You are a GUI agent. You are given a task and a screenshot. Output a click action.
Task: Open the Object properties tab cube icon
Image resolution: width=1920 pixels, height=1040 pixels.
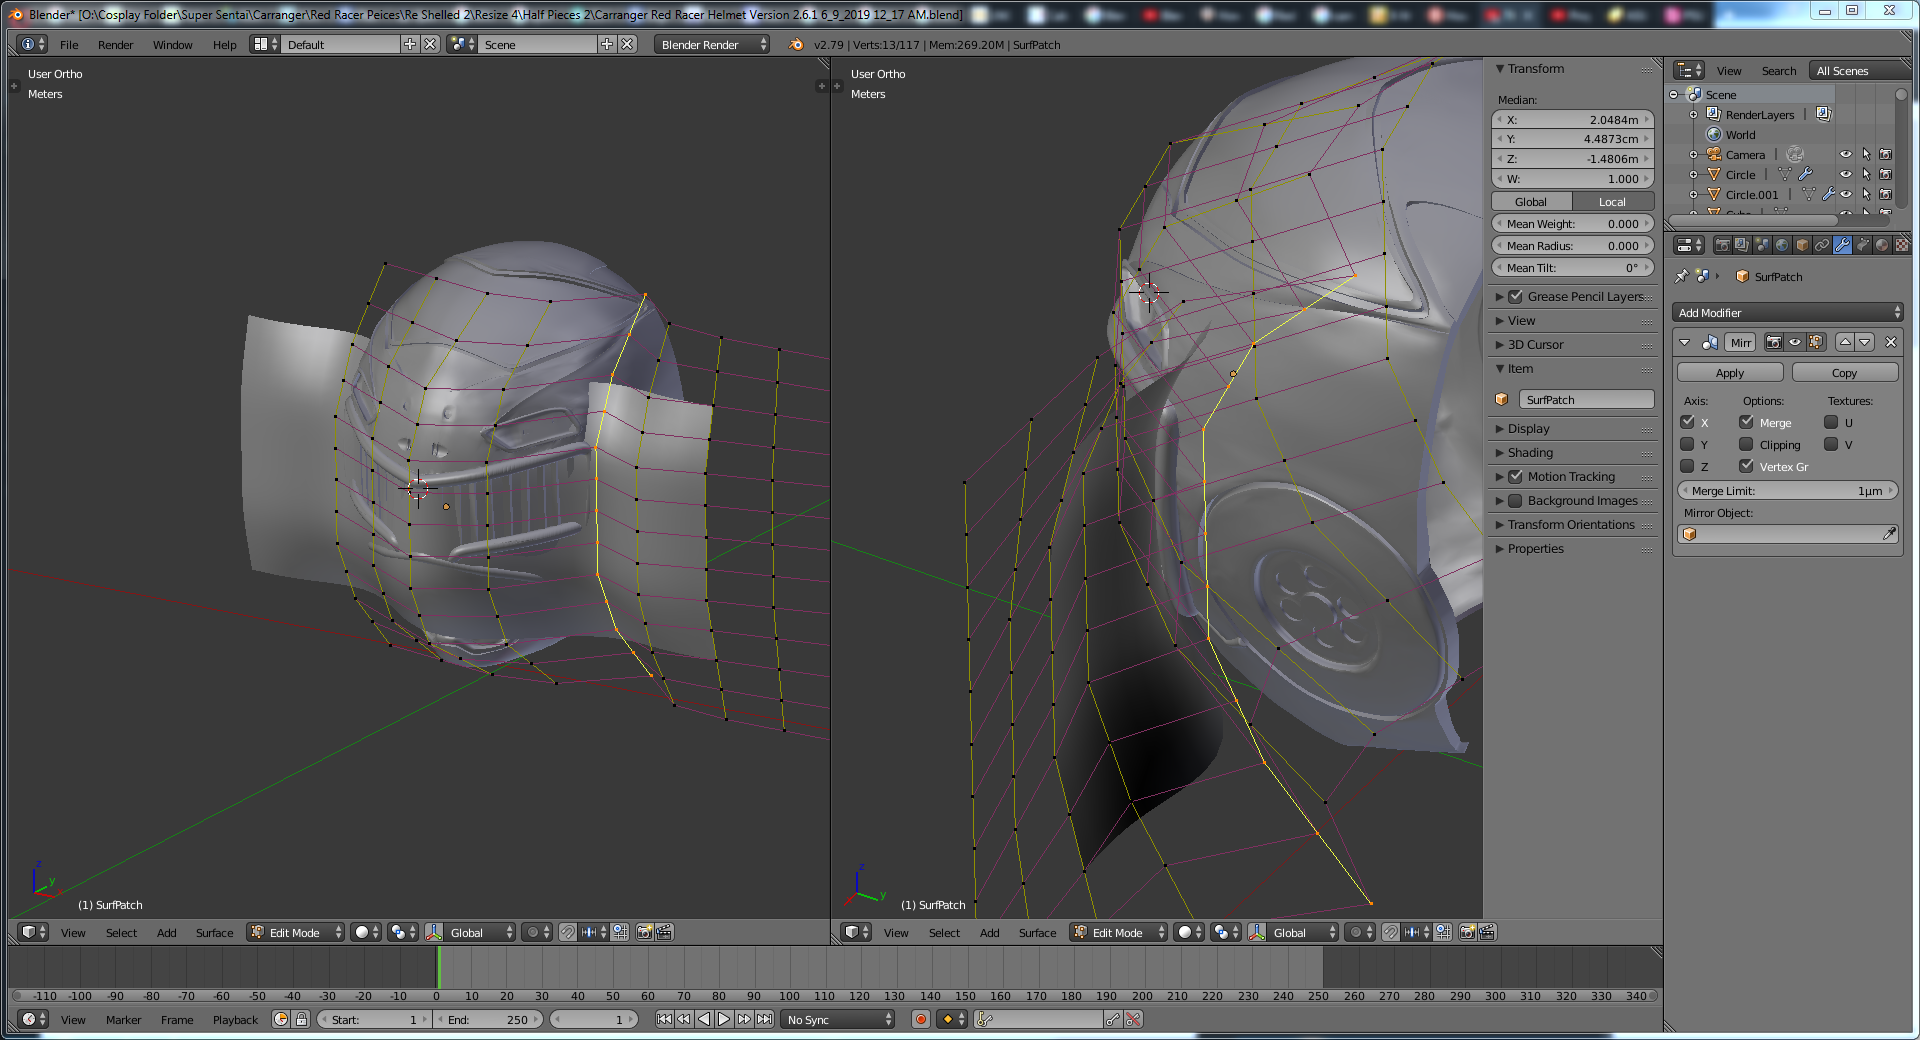1802,245
